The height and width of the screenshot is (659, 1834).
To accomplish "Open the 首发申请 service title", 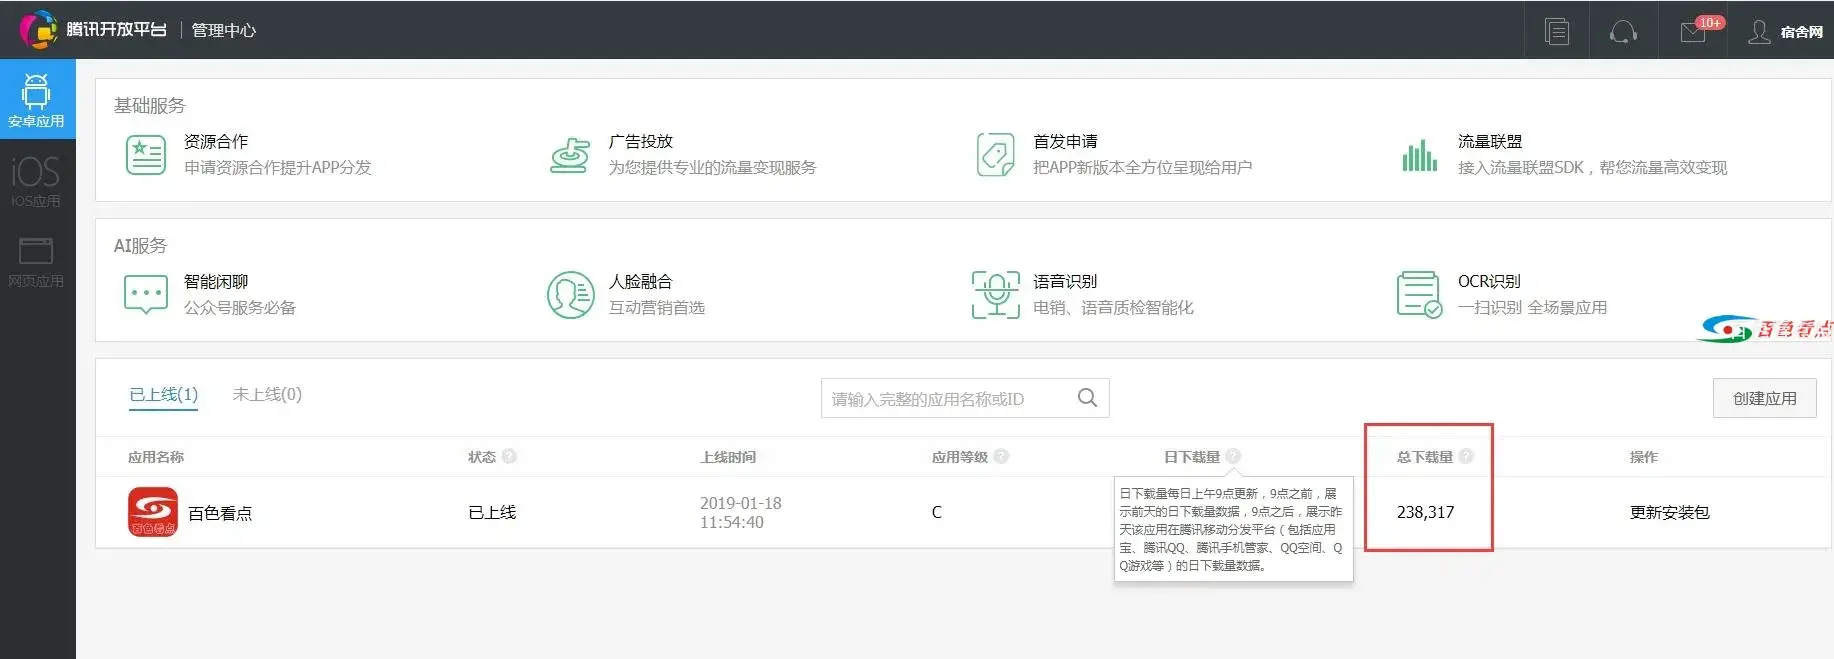I will tap(1065, 142).
